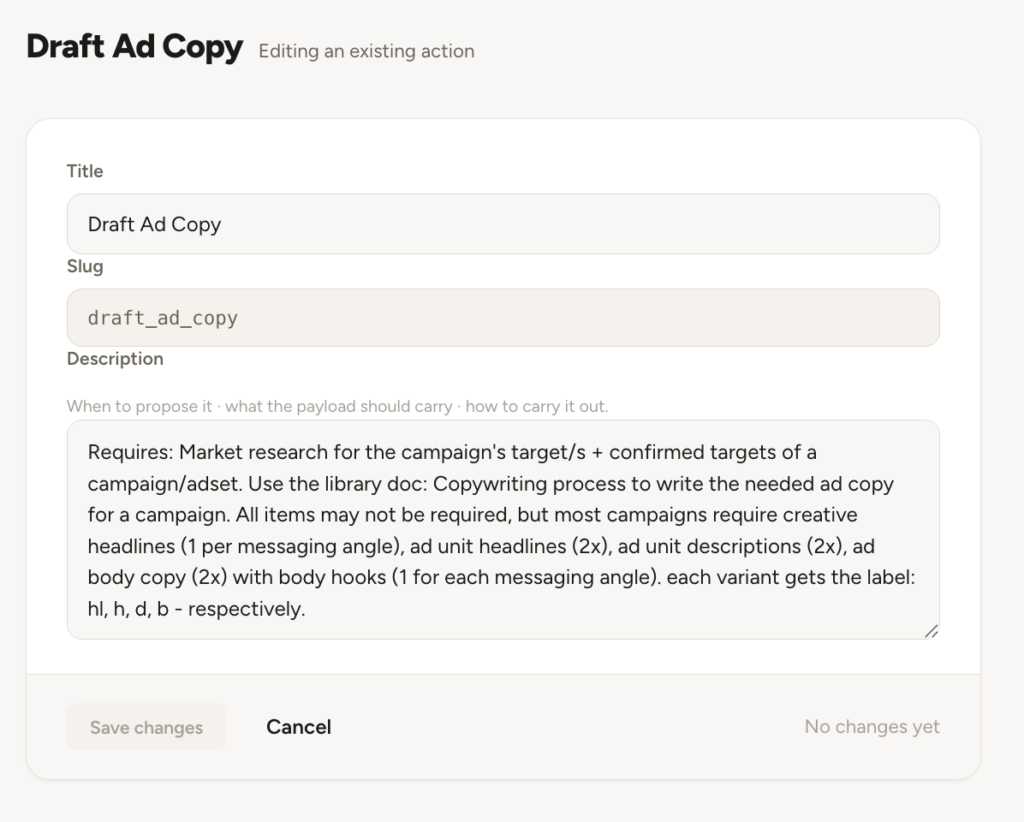Click the Description field label
The width and height of the screenshot is (1024, 822).
tap(115, 358)
